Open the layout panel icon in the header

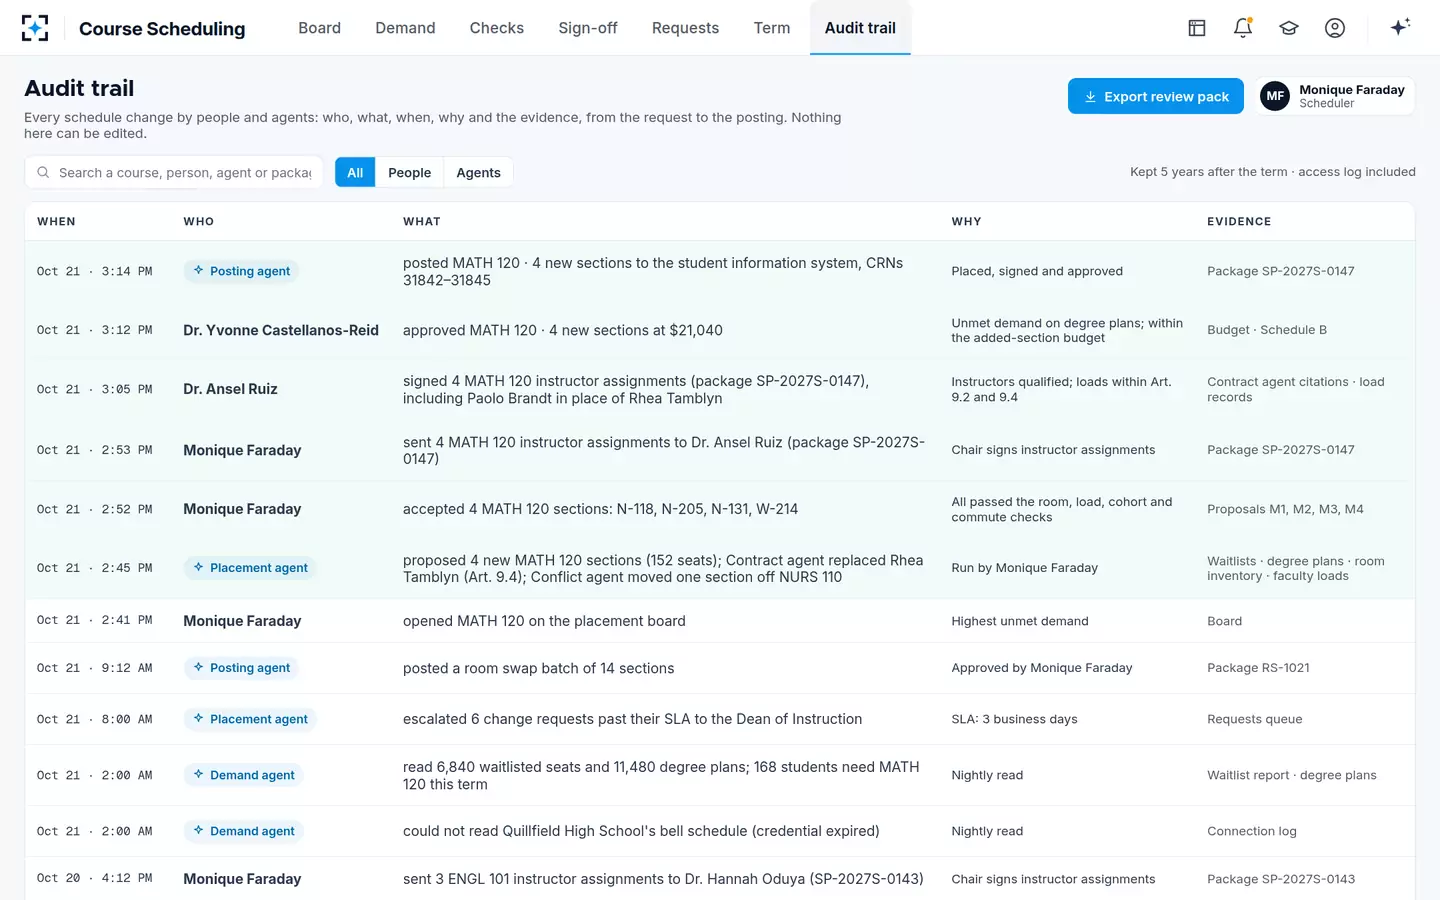coord(1197,28)
